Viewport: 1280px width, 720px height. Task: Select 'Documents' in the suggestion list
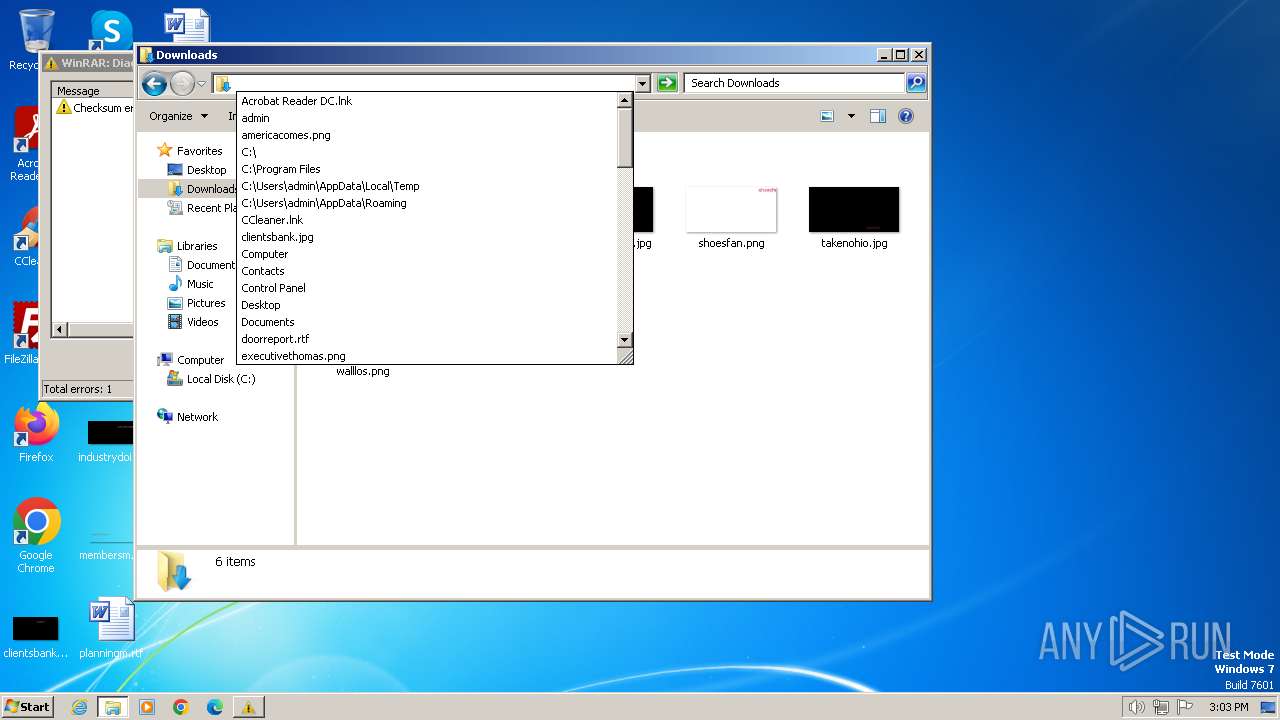coord(427,322)
